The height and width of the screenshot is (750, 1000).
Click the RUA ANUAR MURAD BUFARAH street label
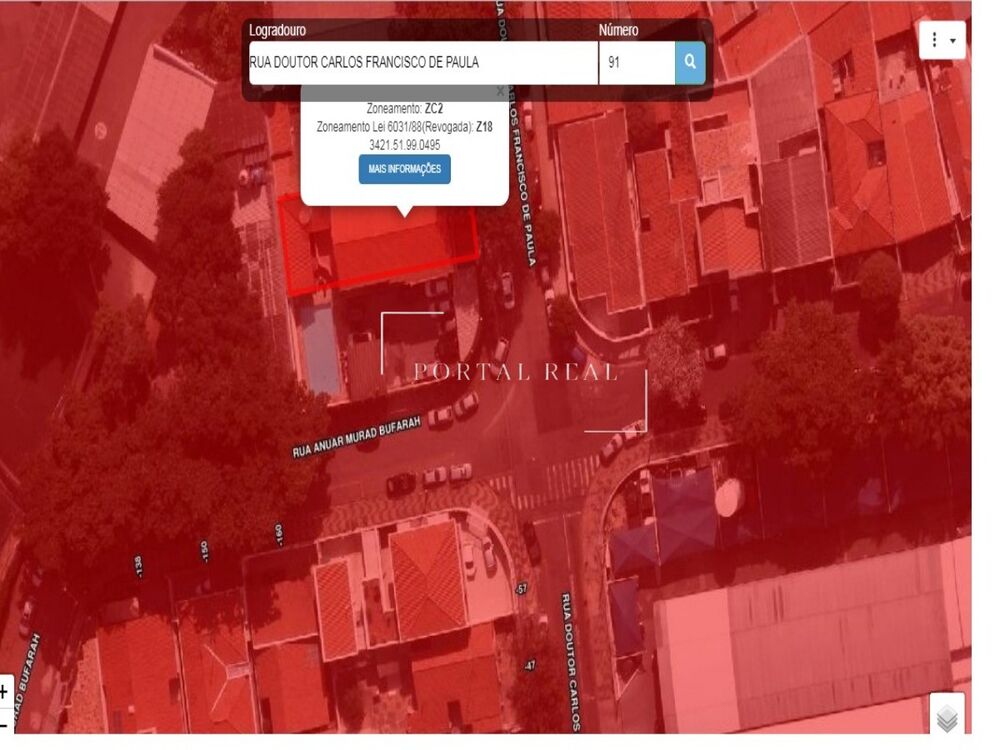click(357, 437)
